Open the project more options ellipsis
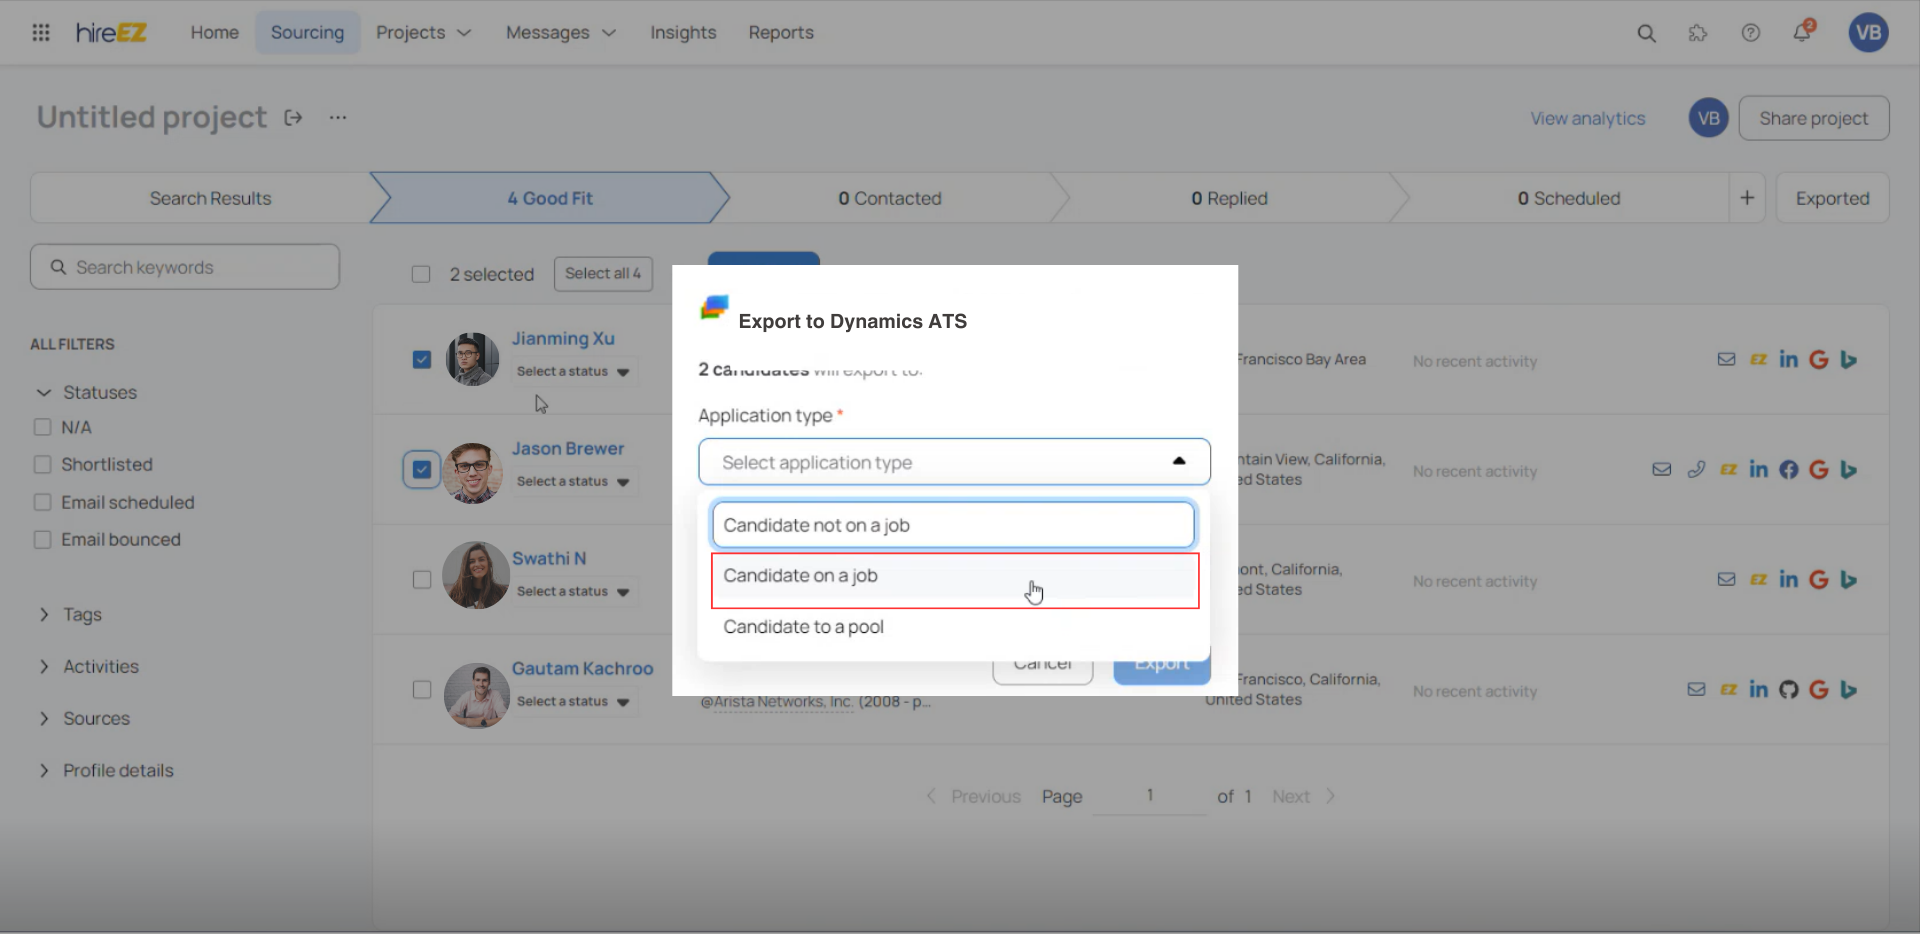Screen dimensions: 1920x934 (338, 118)
